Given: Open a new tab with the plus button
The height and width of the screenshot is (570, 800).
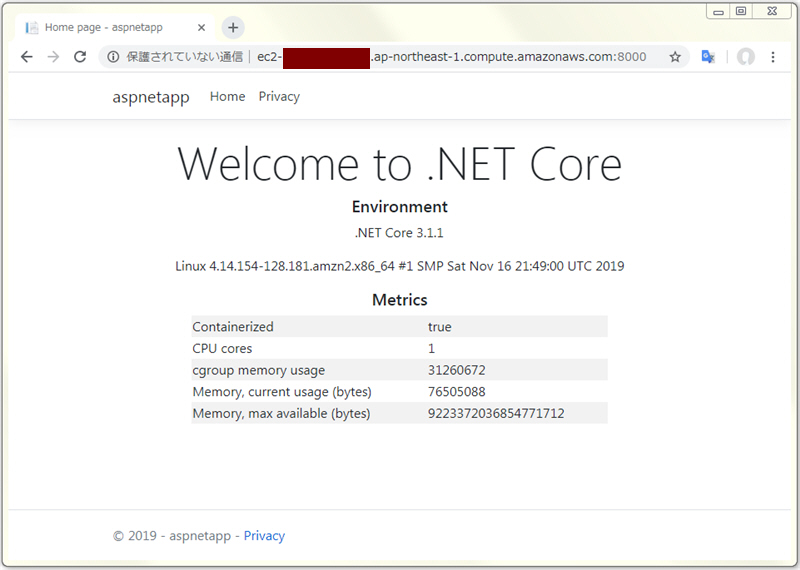Looking at the screenshot, I should click(233, 28).
